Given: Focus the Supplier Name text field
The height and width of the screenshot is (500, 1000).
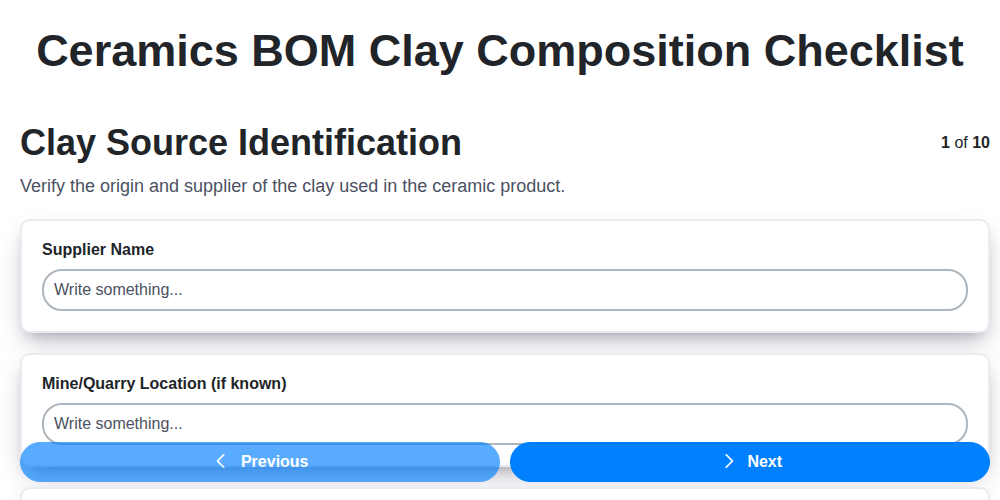Looking at the screenshot, I should [504, 290].
